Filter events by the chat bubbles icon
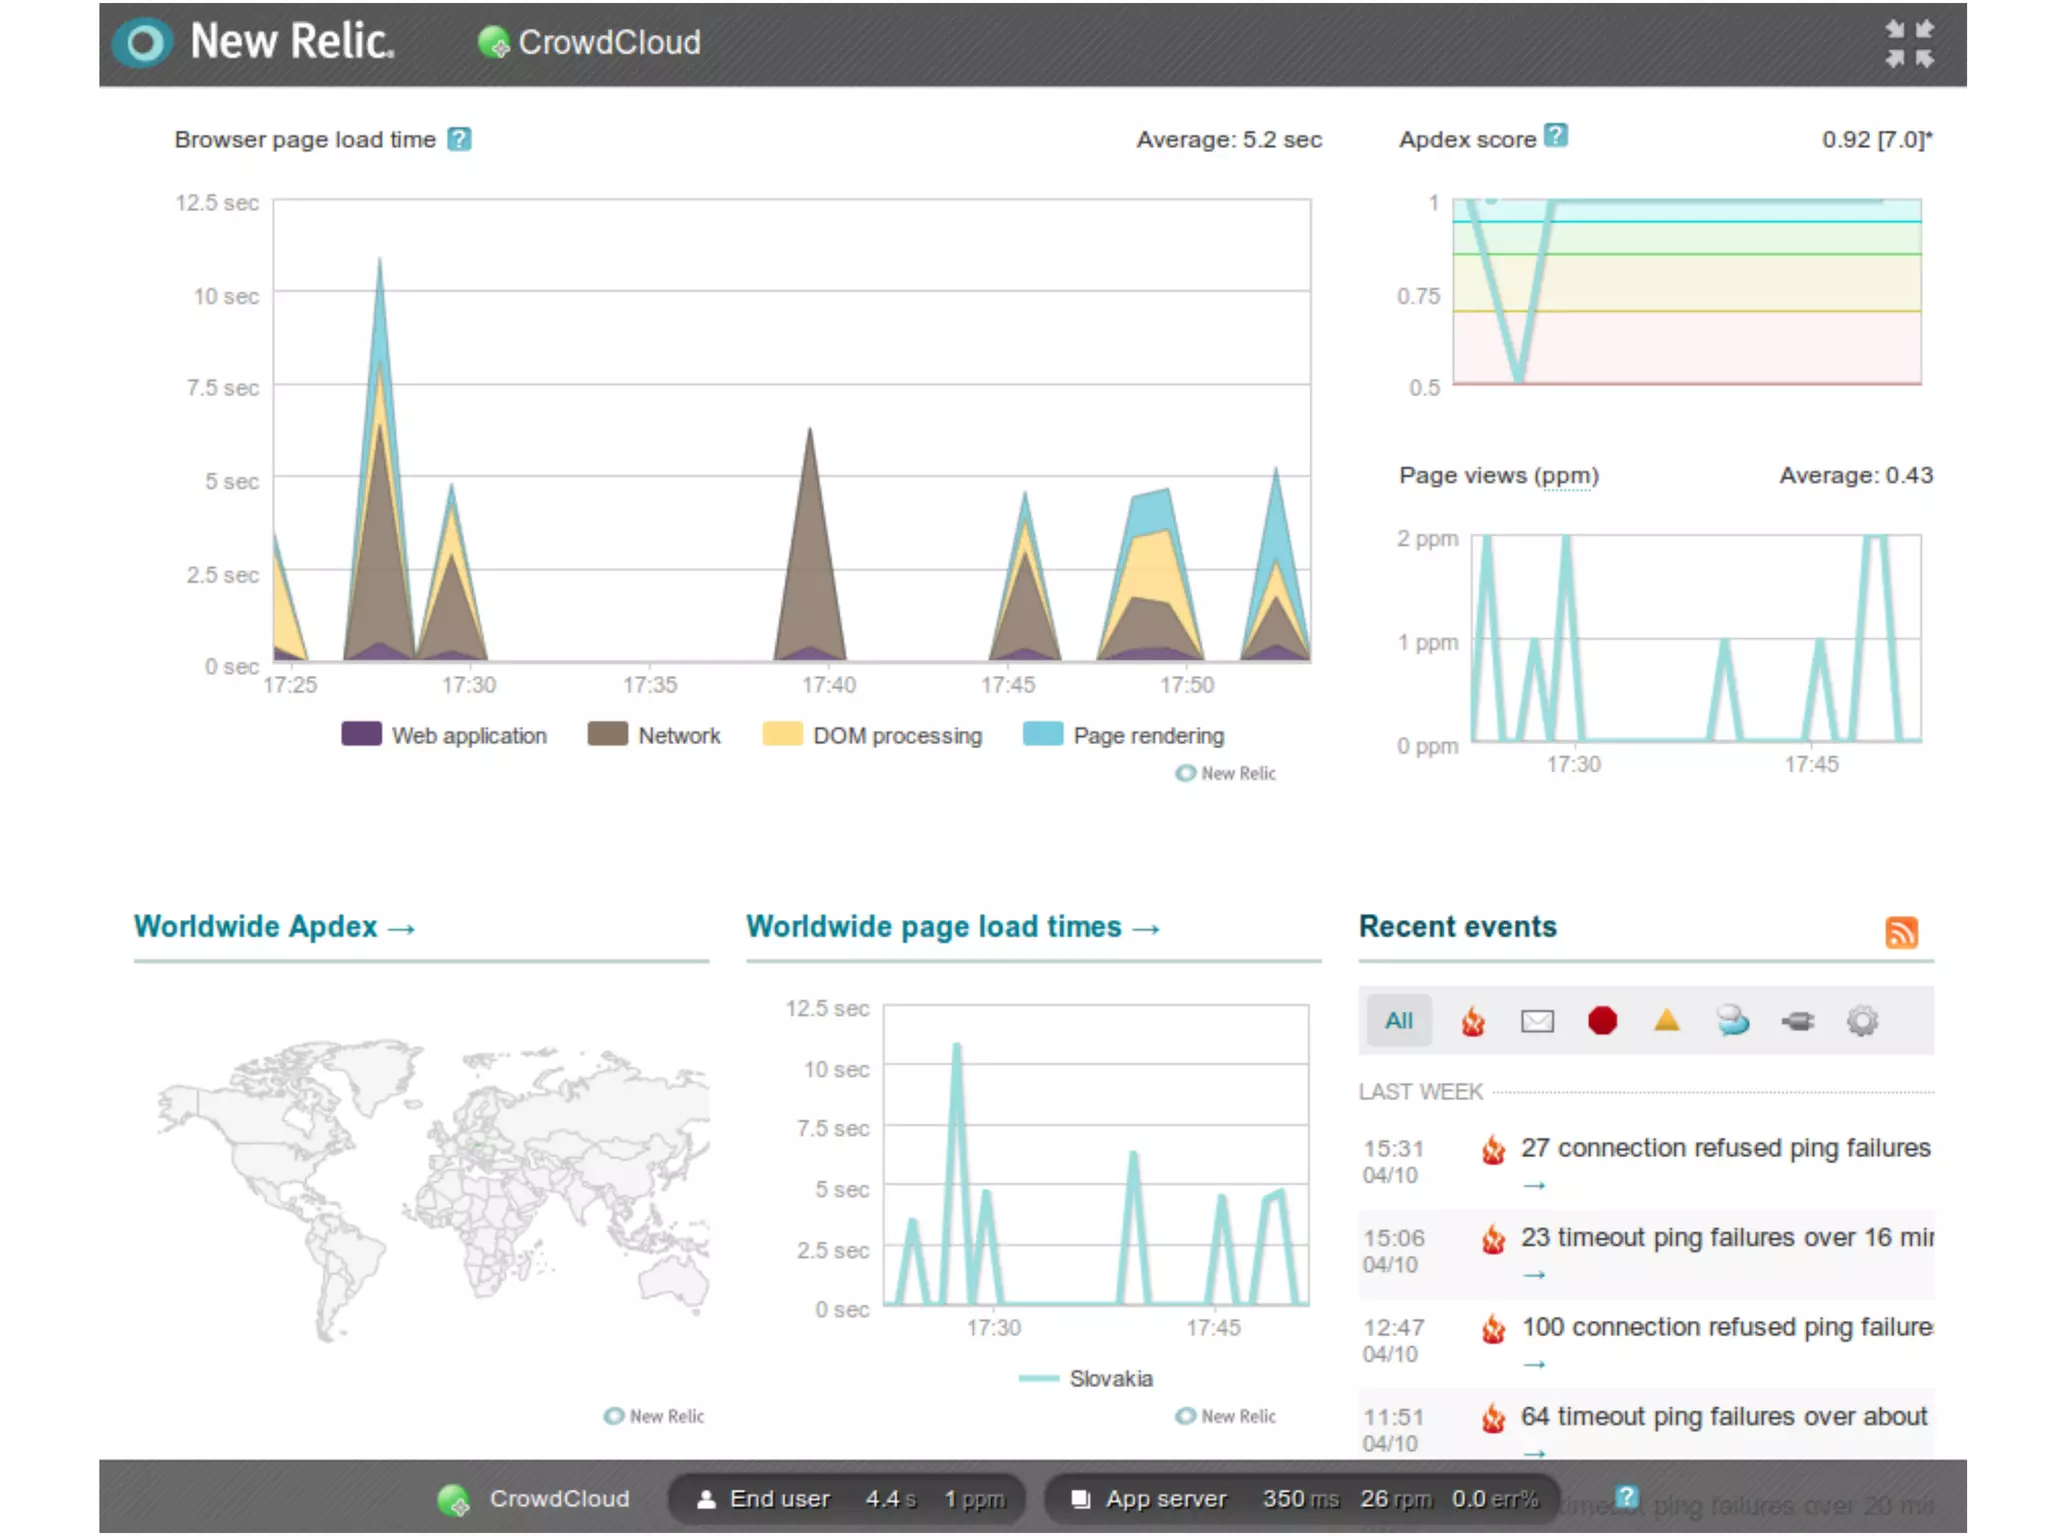This screenshot has width=2048, height=1536. (x=1732, y=1021)
